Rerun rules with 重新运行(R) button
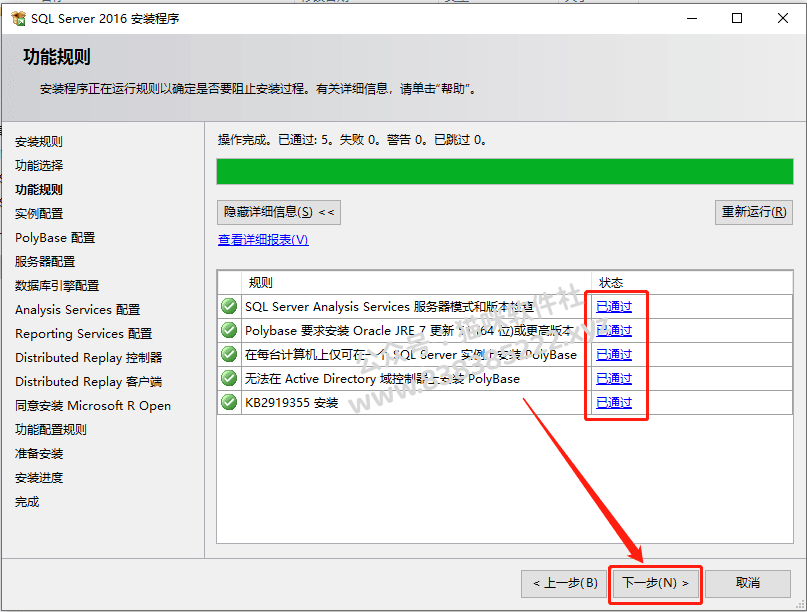The width and height of the screenshot is (807, 612). pos(753,212)
